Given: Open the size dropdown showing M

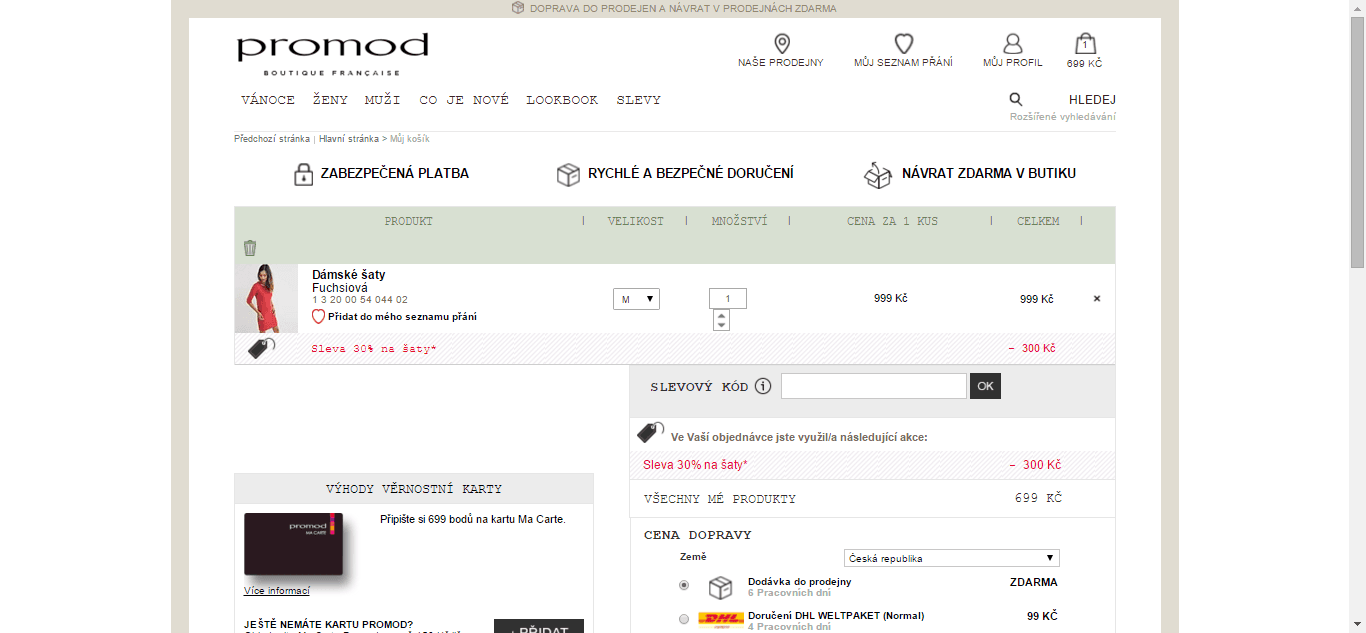Looking at the screenshot, I should [636, 299].
